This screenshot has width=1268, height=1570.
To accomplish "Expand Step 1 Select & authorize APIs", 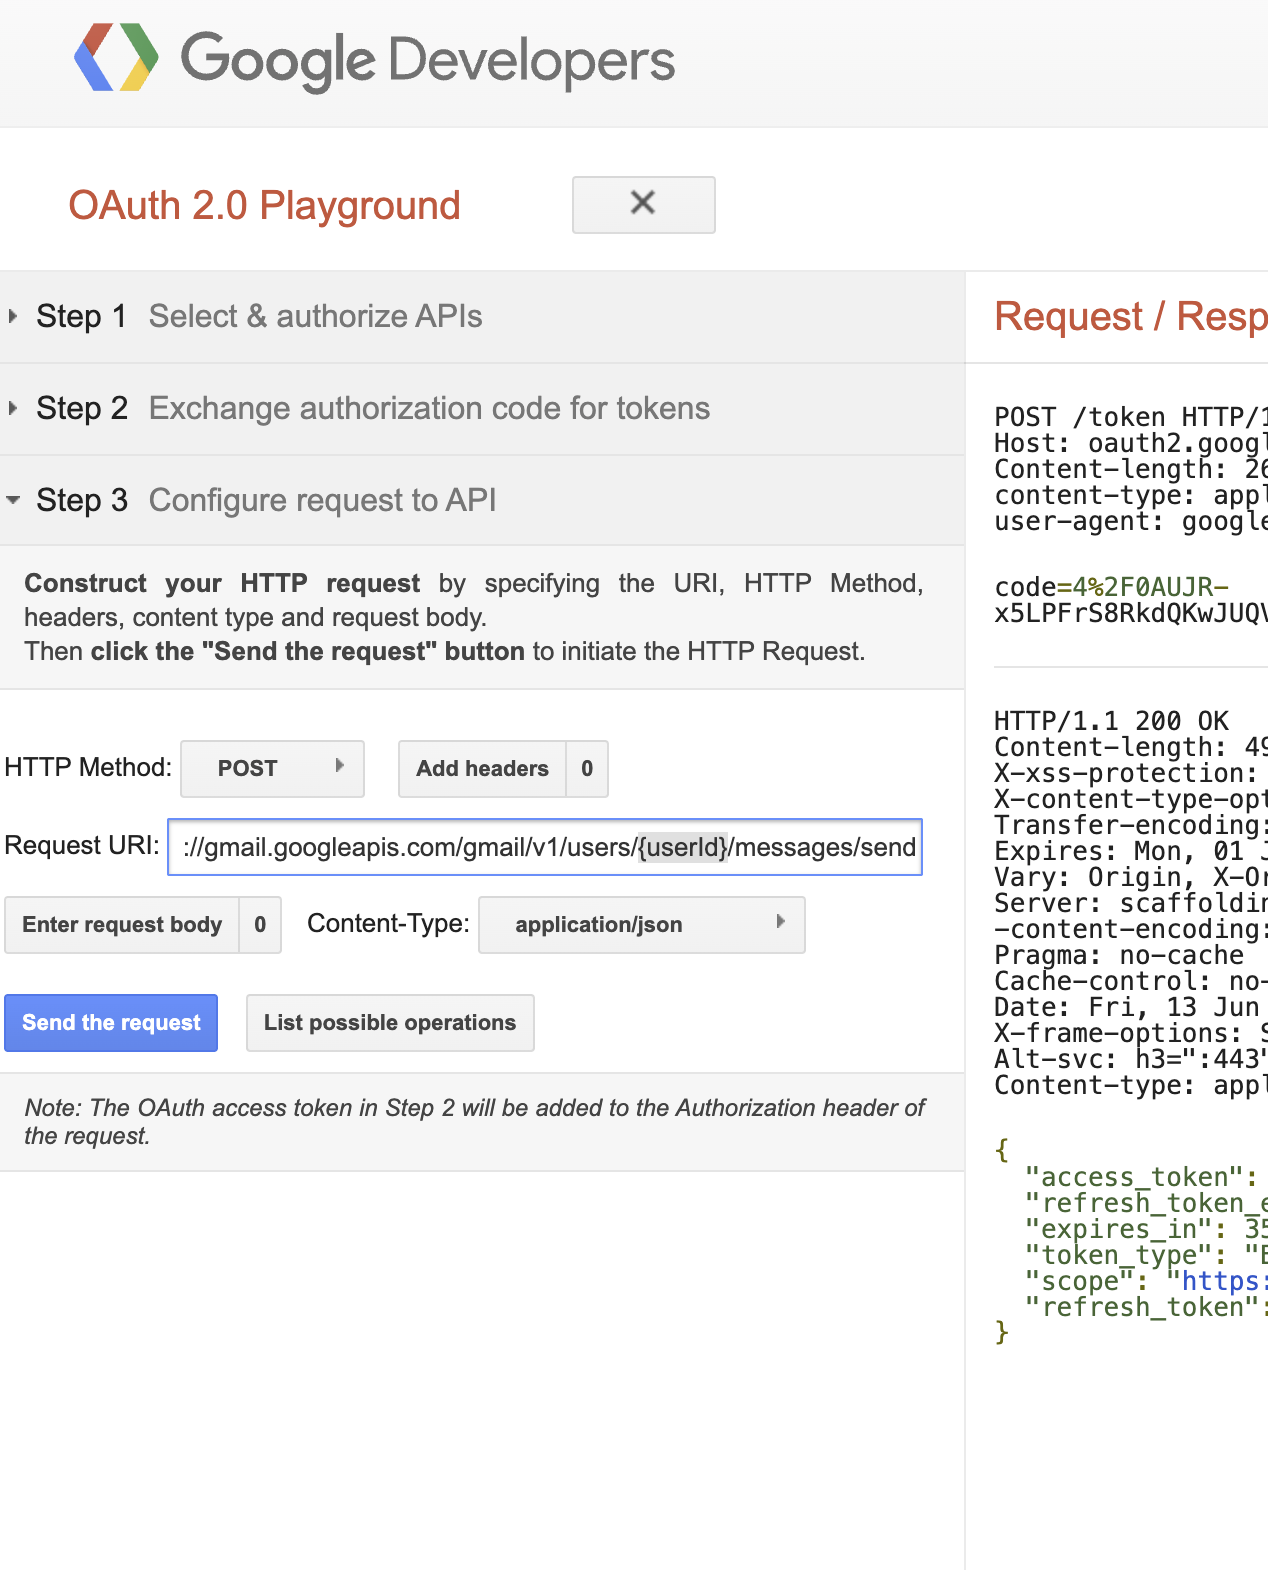I will 482,317.
